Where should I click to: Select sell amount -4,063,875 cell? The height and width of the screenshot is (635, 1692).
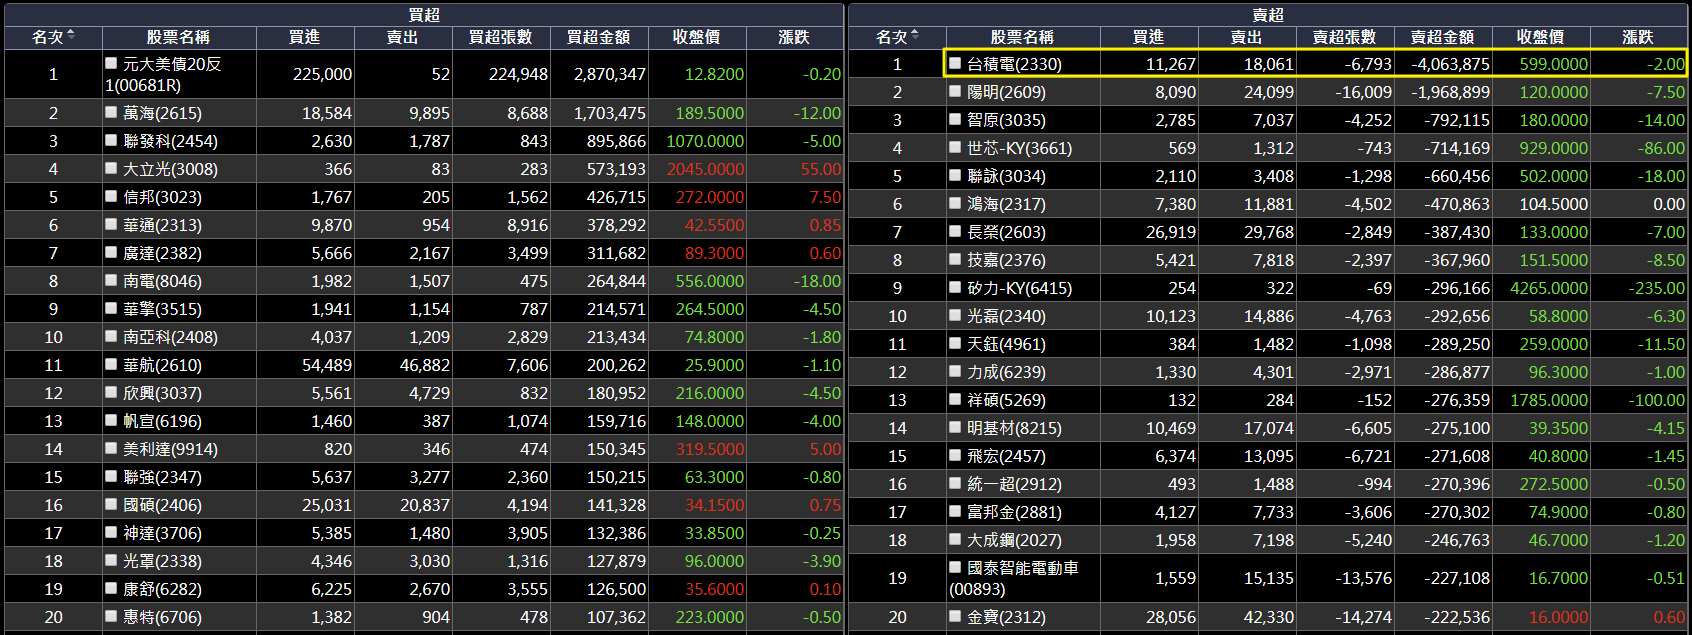tap(1443, 63)
